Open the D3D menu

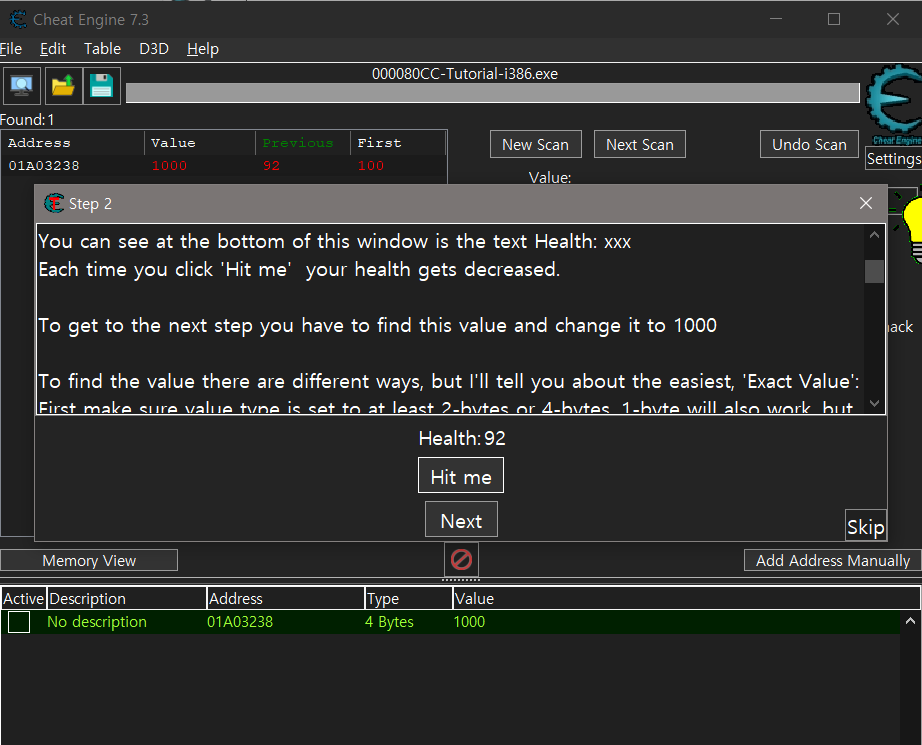(154, 49)
